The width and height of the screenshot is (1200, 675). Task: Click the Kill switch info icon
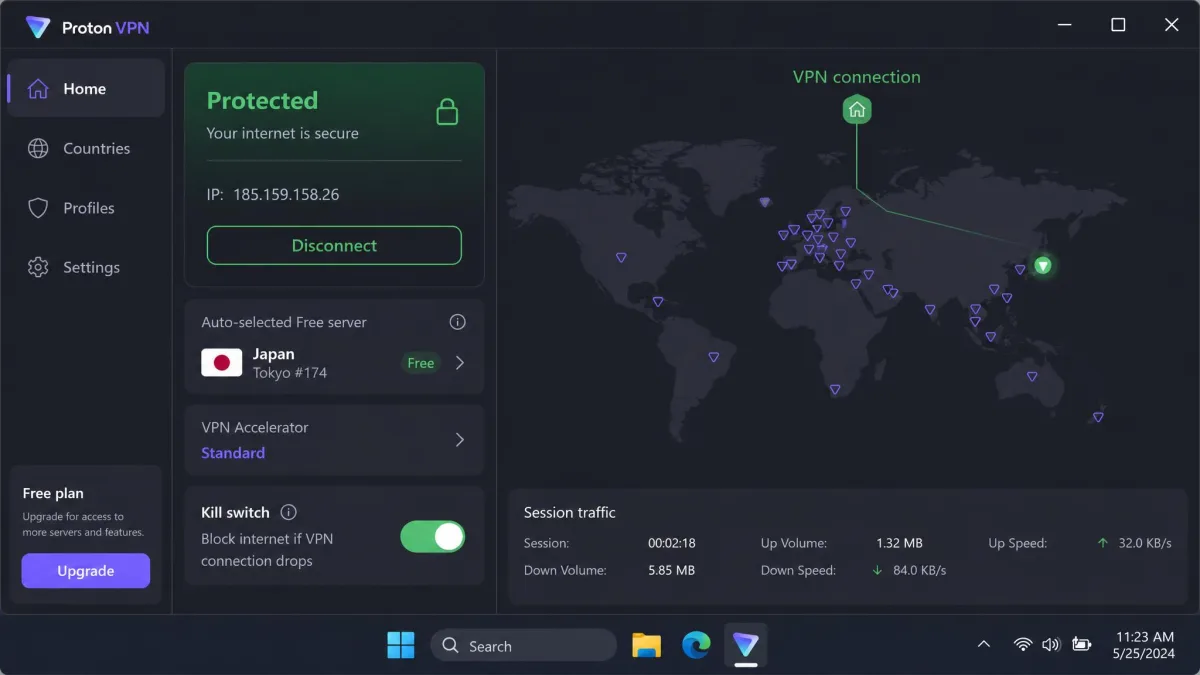coord(289,512)
